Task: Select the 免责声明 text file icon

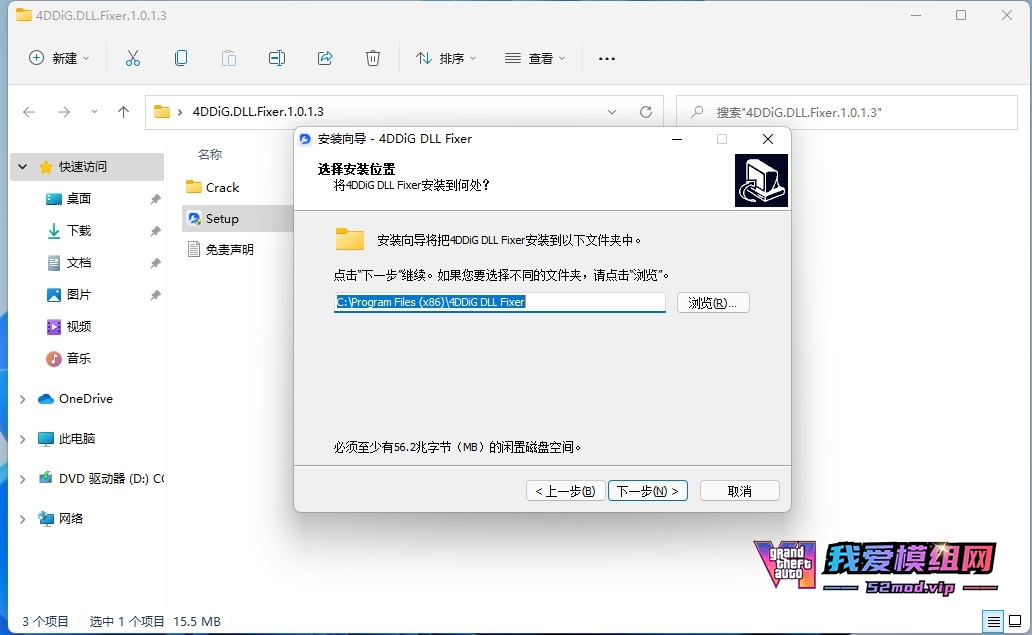Action: click(194, 249)
